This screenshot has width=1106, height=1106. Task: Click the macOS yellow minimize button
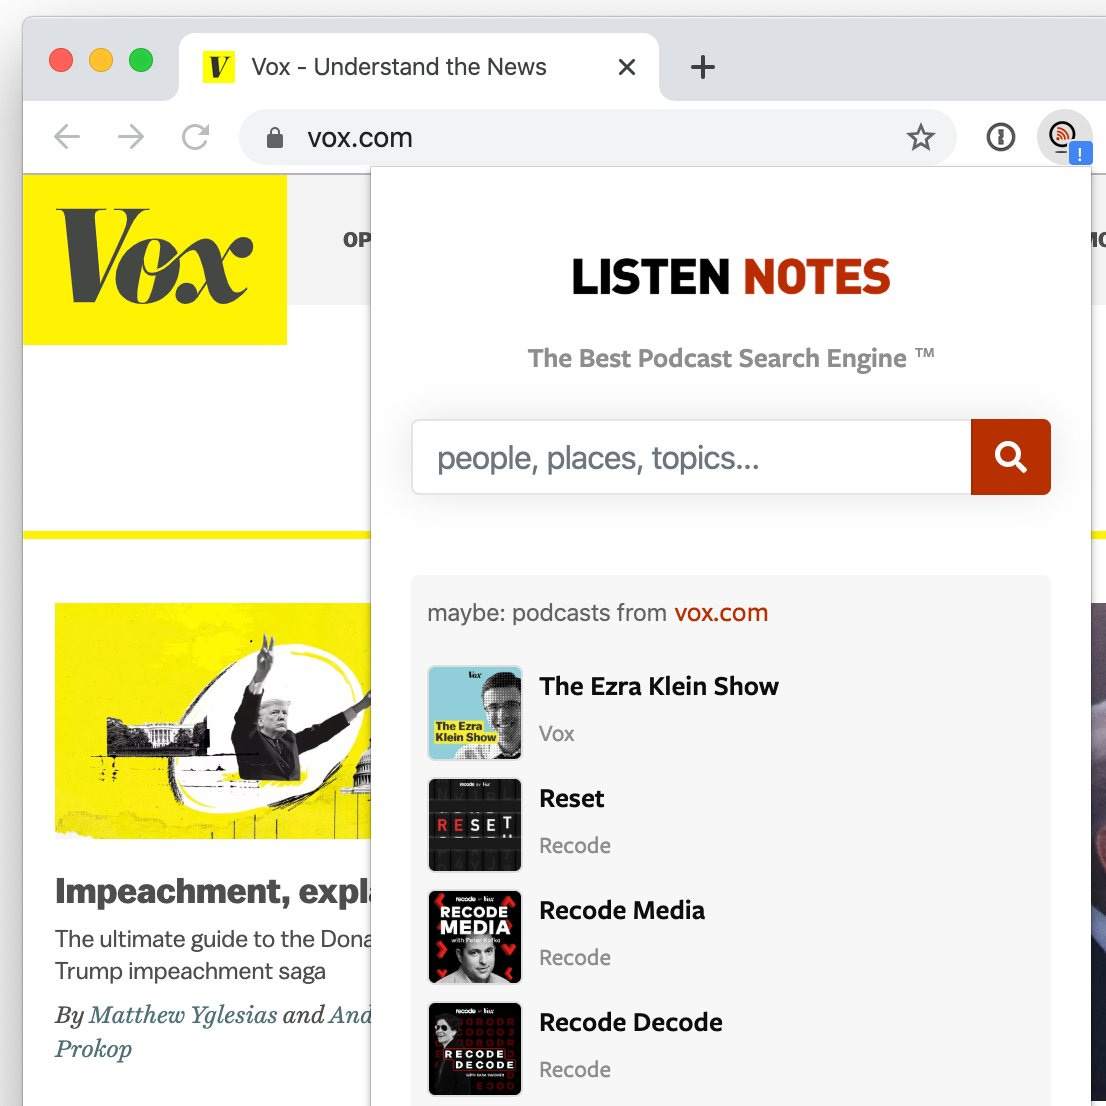(x=101, y=60)
